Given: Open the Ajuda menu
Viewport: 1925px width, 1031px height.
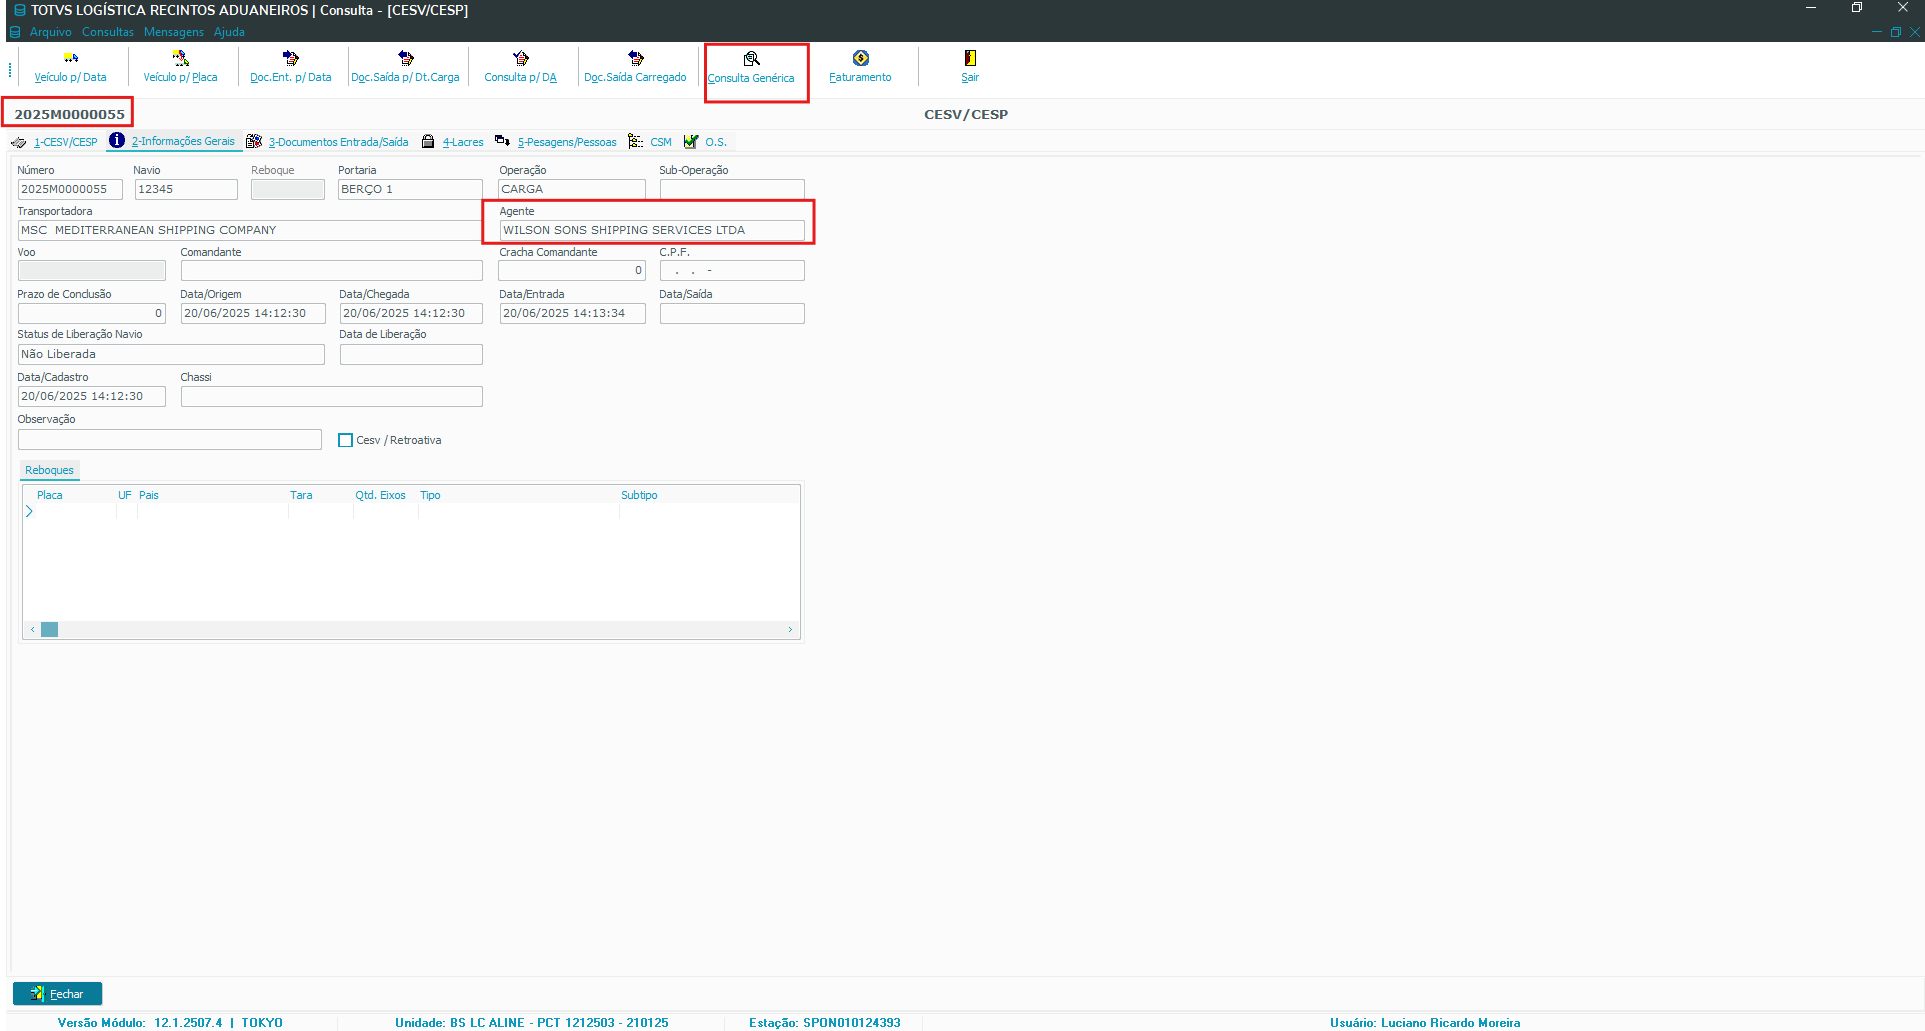Looking at the screenshot, I should point(229,32).
